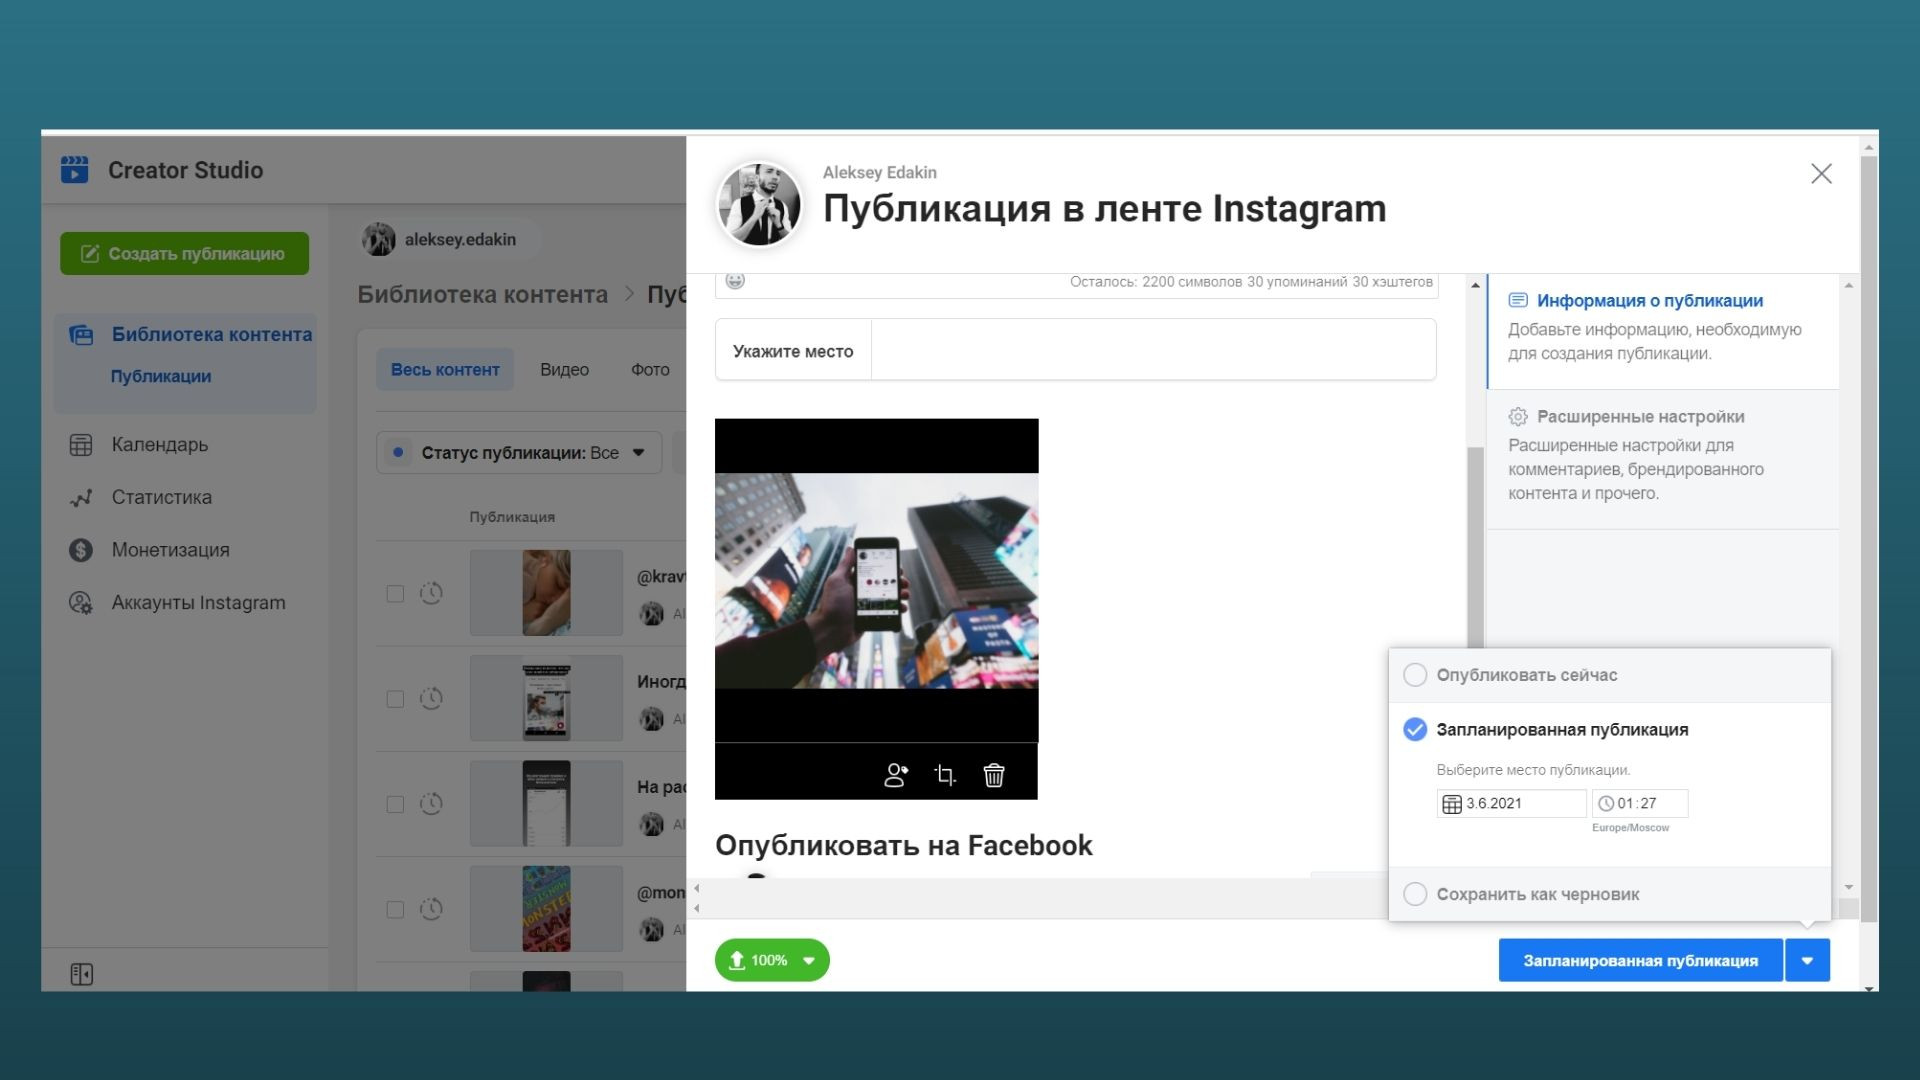Click the dialog scrollbar up arrow
Image resolution: width=1920 pixels, height=1080 pixels.
(x=1475, y=285)
